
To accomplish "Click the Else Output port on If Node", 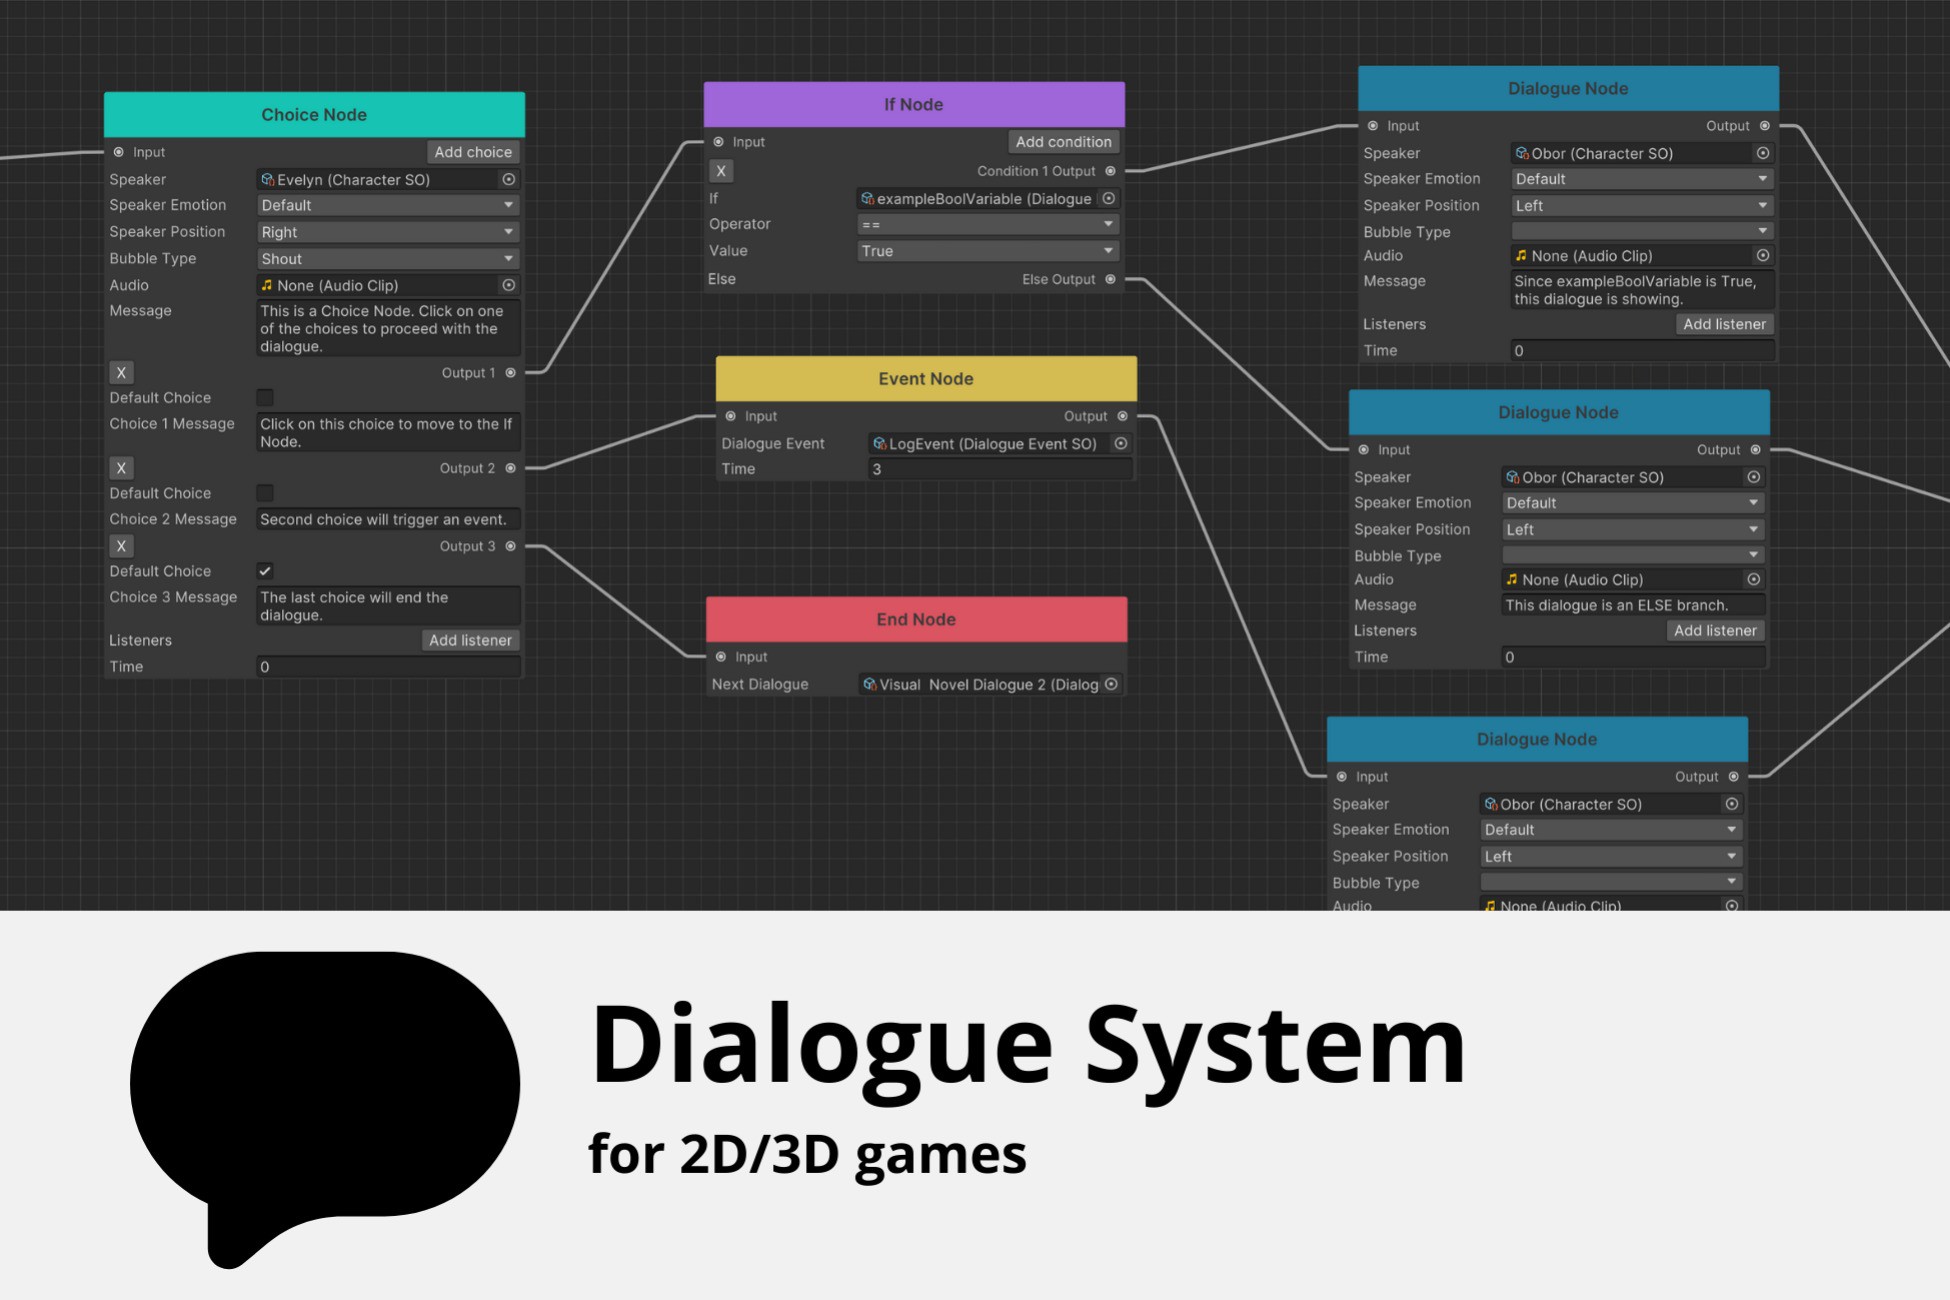I will pyautogui.click(x=1110, y=279).
